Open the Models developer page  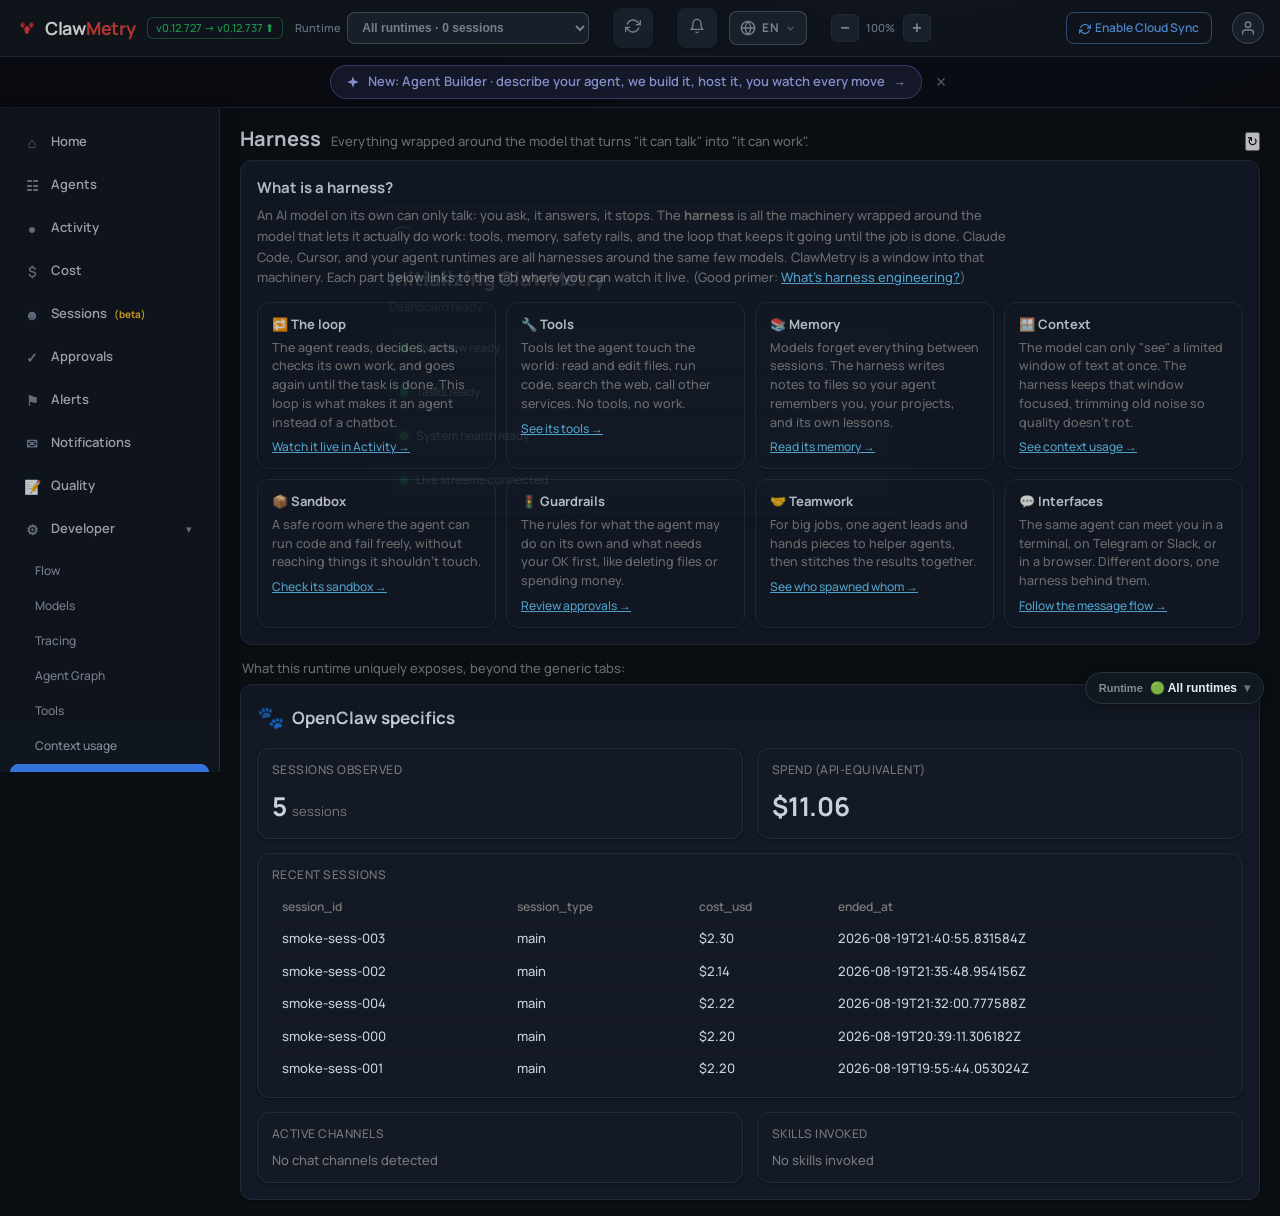(55, 606)
